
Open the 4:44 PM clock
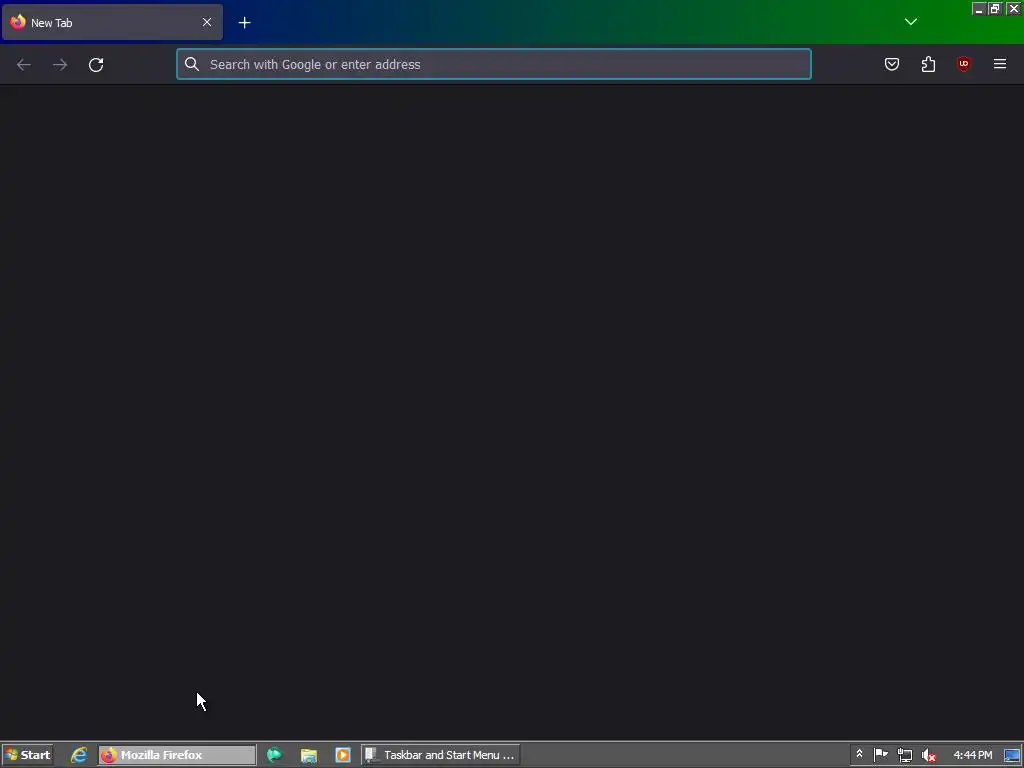(x=972, y=755)
